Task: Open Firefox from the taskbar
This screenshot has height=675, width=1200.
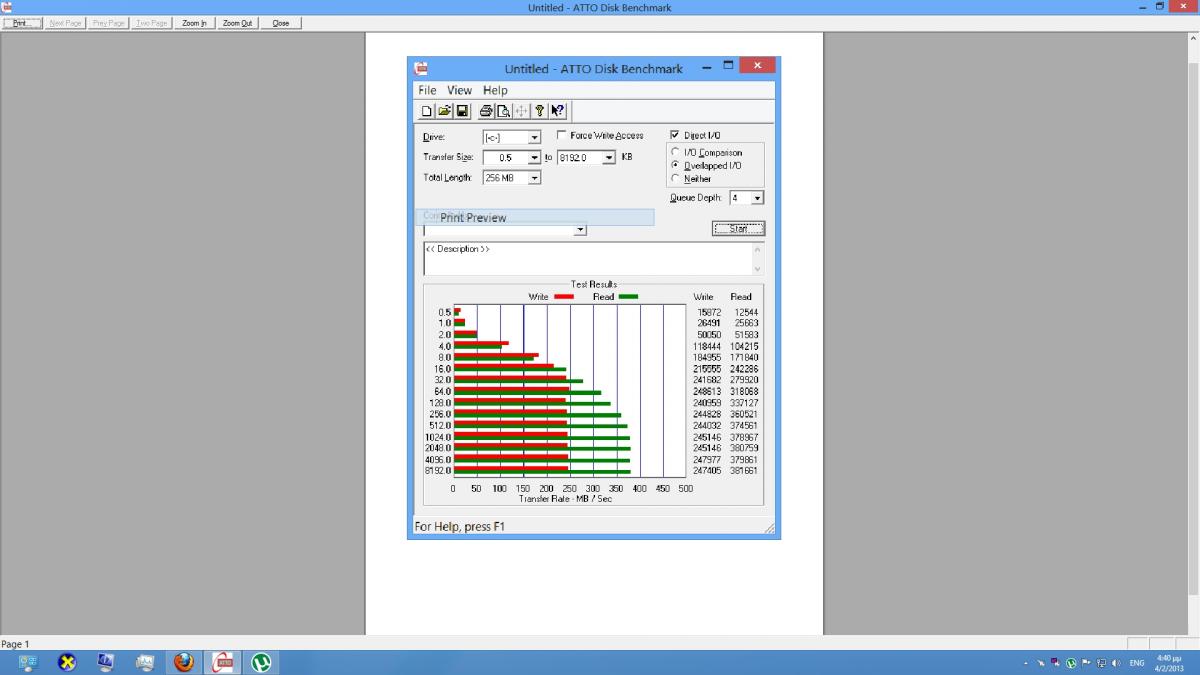Action: pyautogui.click(x=184, y=662)
